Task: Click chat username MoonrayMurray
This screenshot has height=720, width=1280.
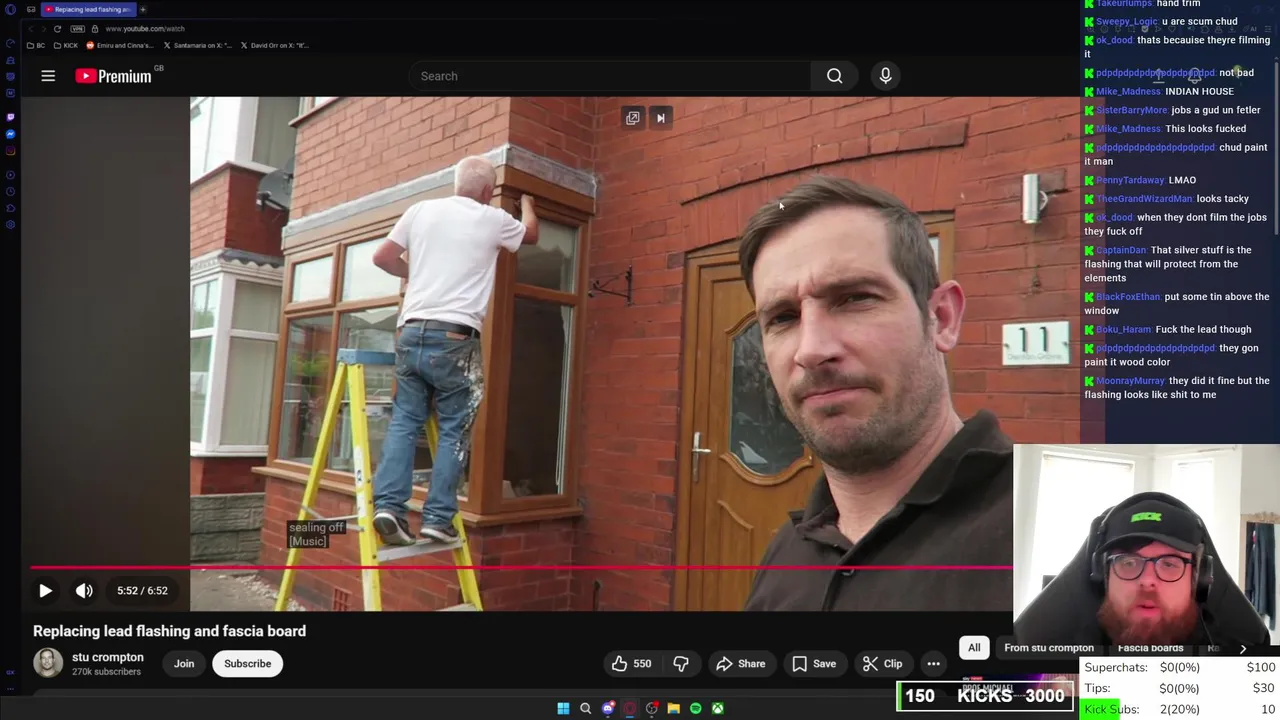Action: tap(1130, 380)
